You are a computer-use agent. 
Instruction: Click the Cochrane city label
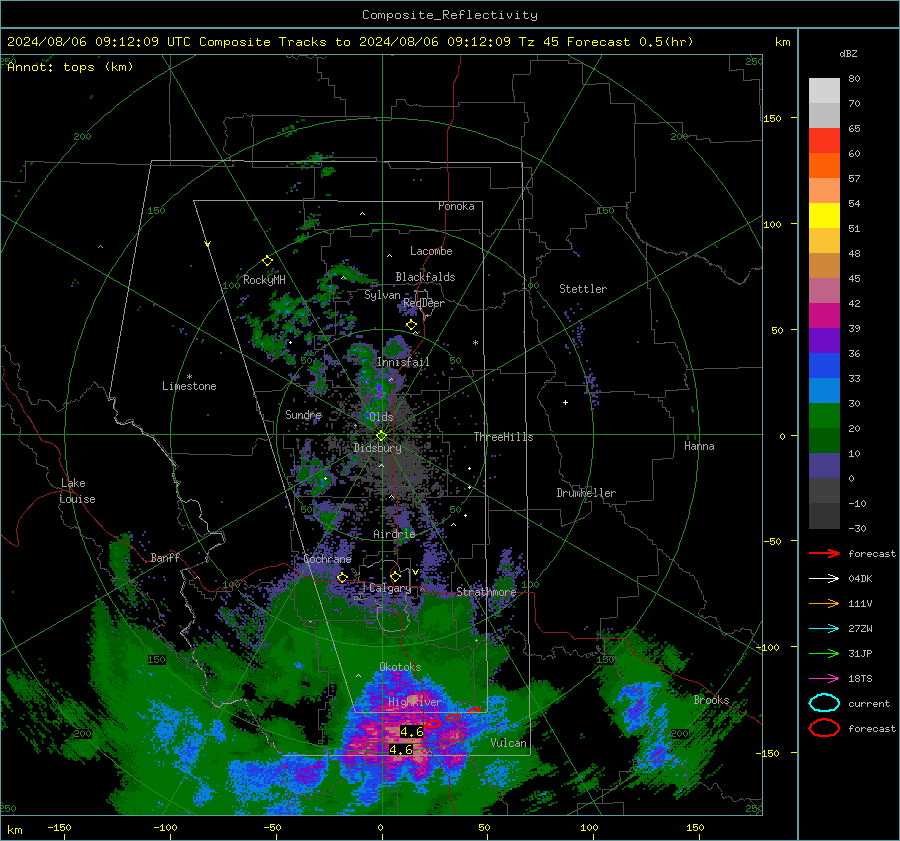coord(327,559)
